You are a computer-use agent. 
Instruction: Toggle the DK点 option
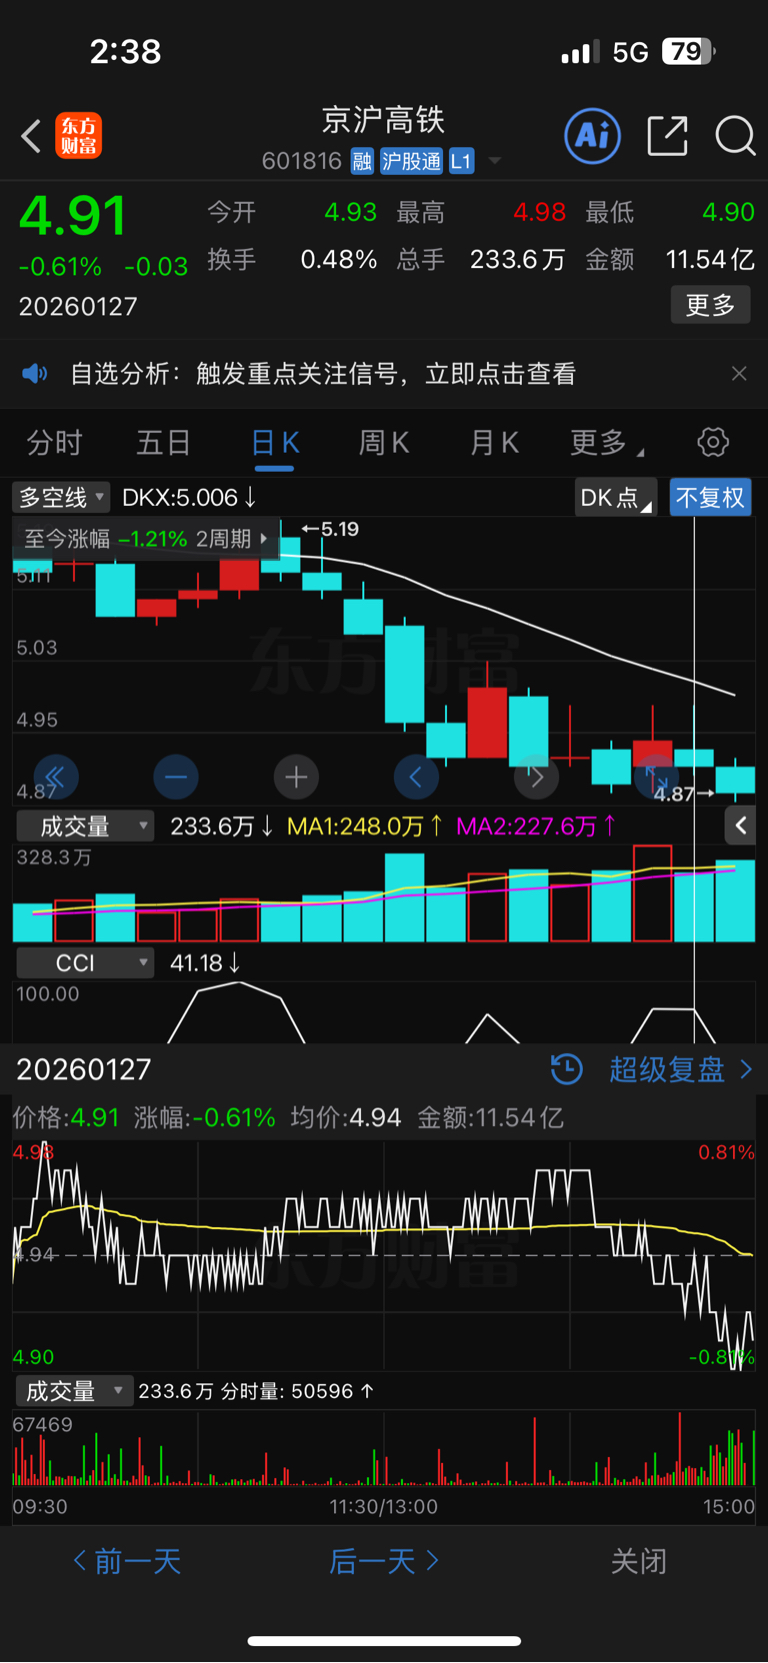[x=615, y=497]
